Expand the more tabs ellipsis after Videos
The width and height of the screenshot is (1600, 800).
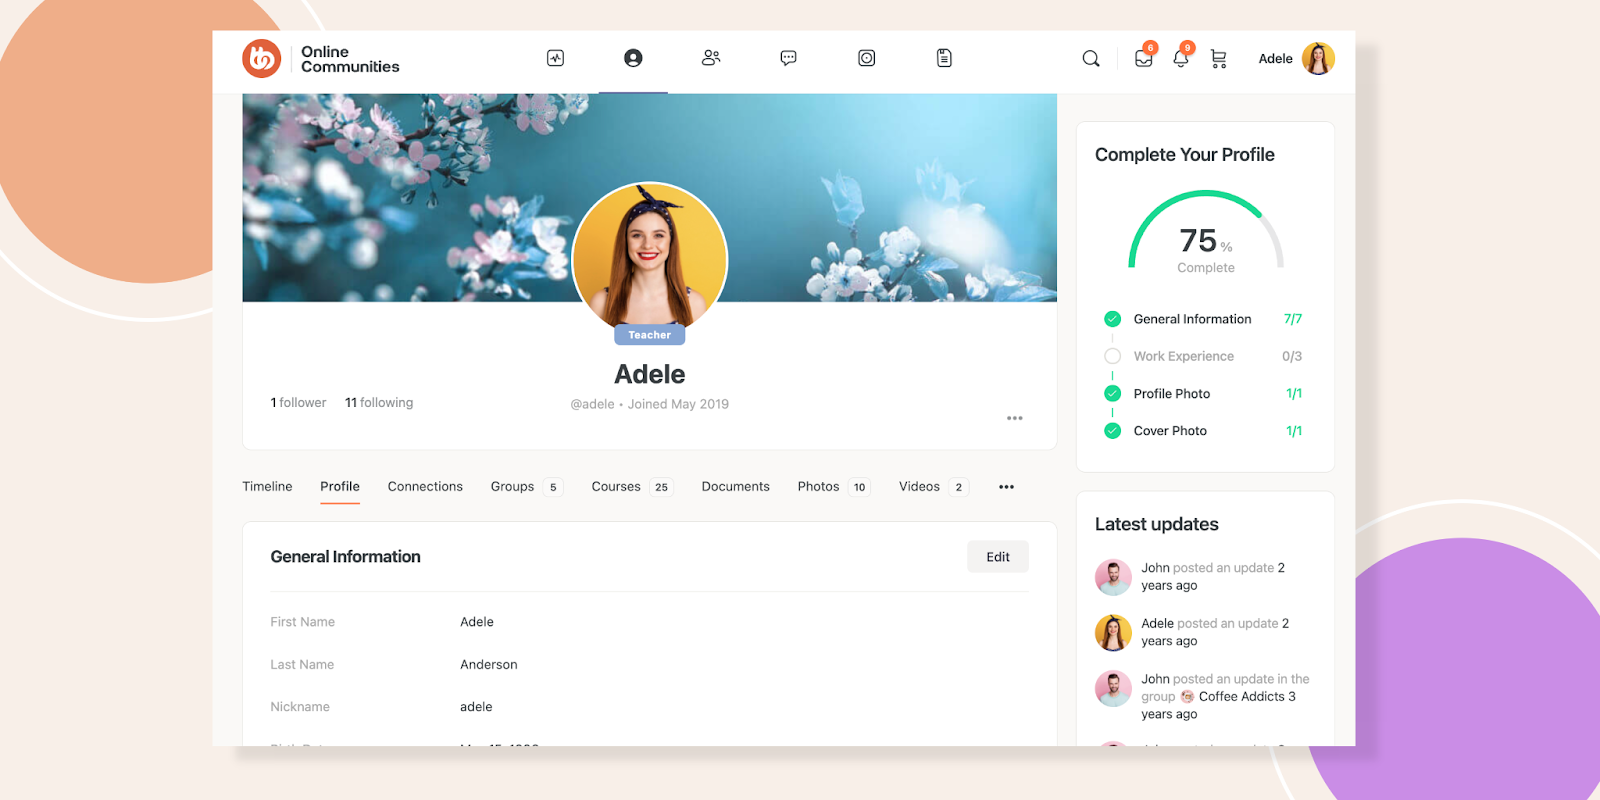pos(1006,487)
